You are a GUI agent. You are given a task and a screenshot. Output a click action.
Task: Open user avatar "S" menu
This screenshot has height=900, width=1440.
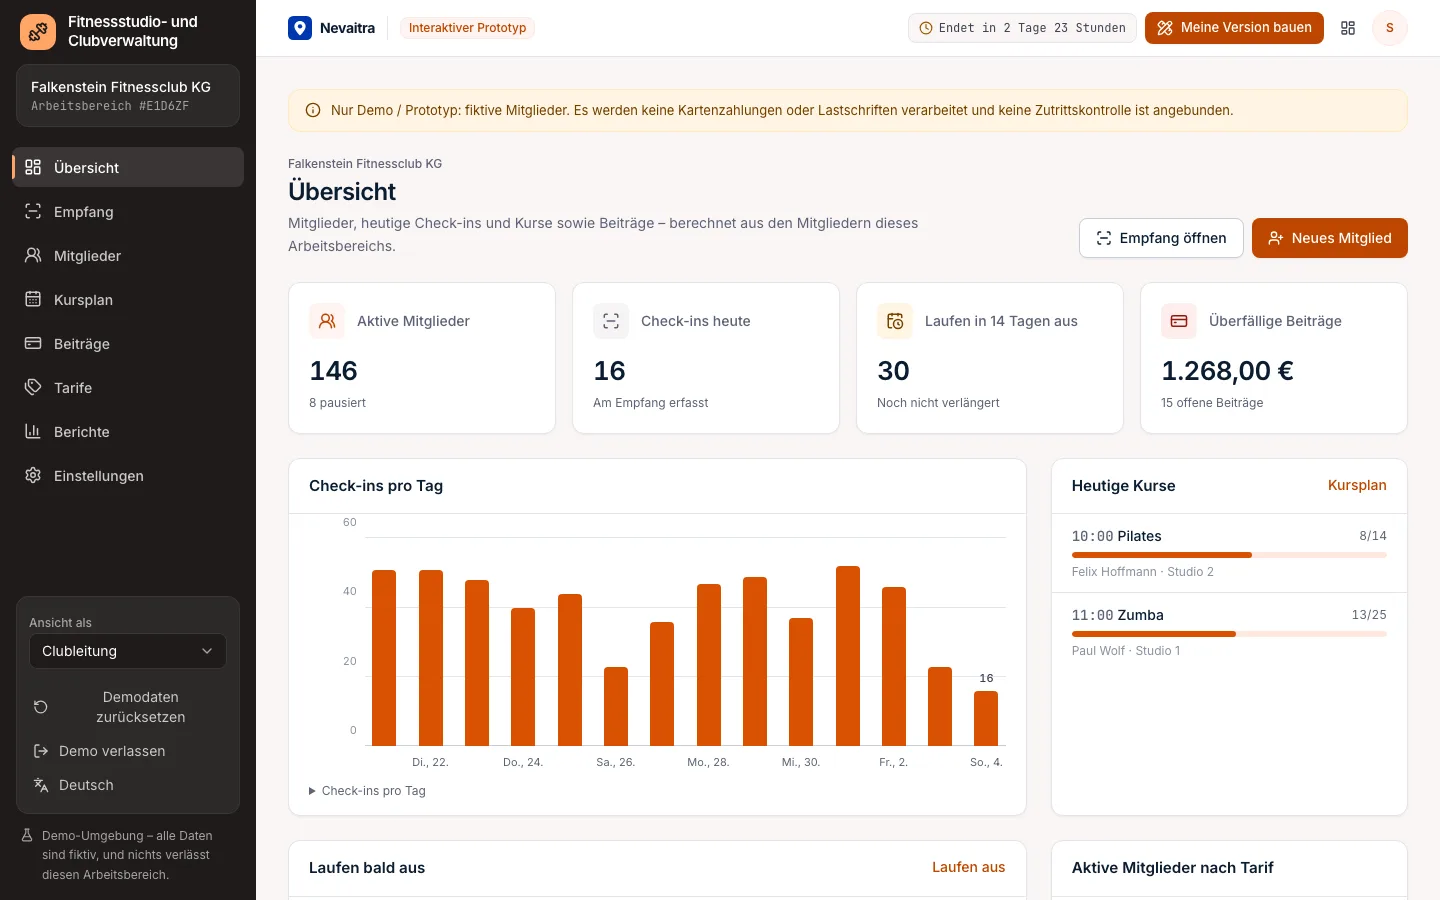[x=1389, y=28]
